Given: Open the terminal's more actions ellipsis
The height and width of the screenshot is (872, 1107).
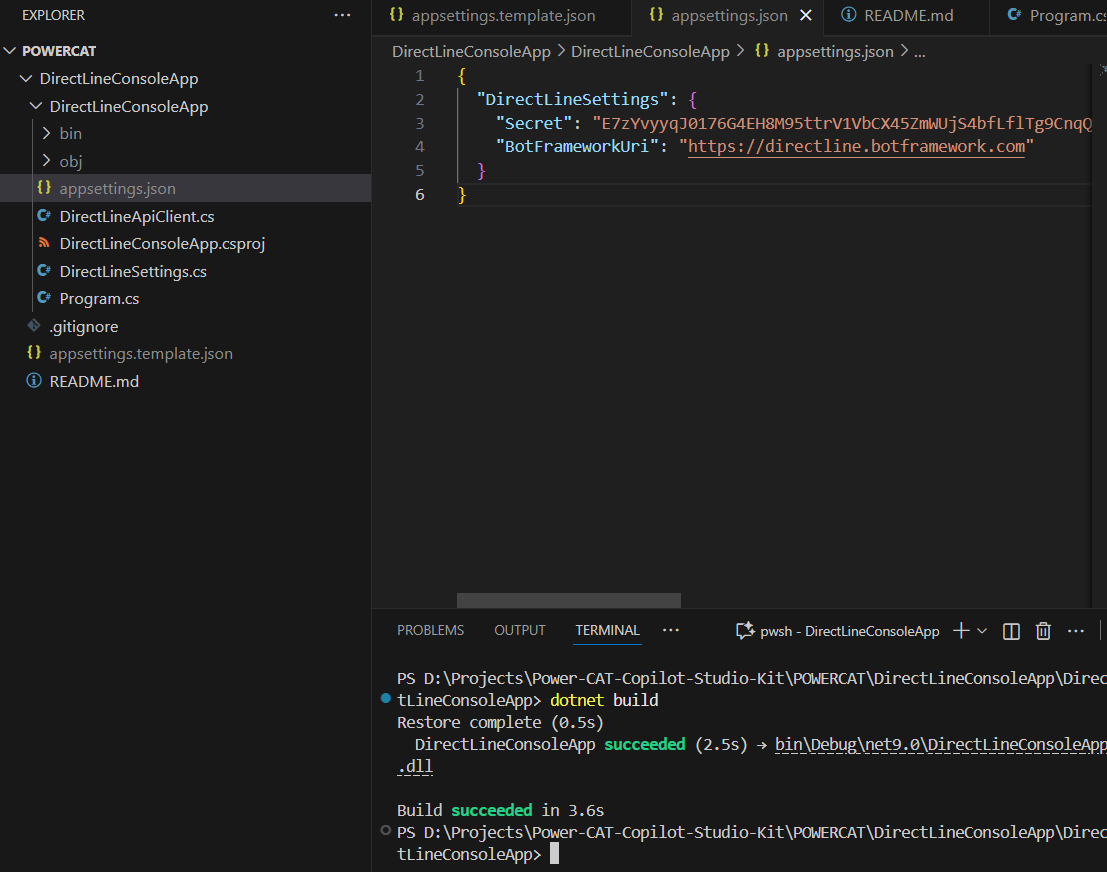Looking at the screenshot, I should click(1076, 630).
